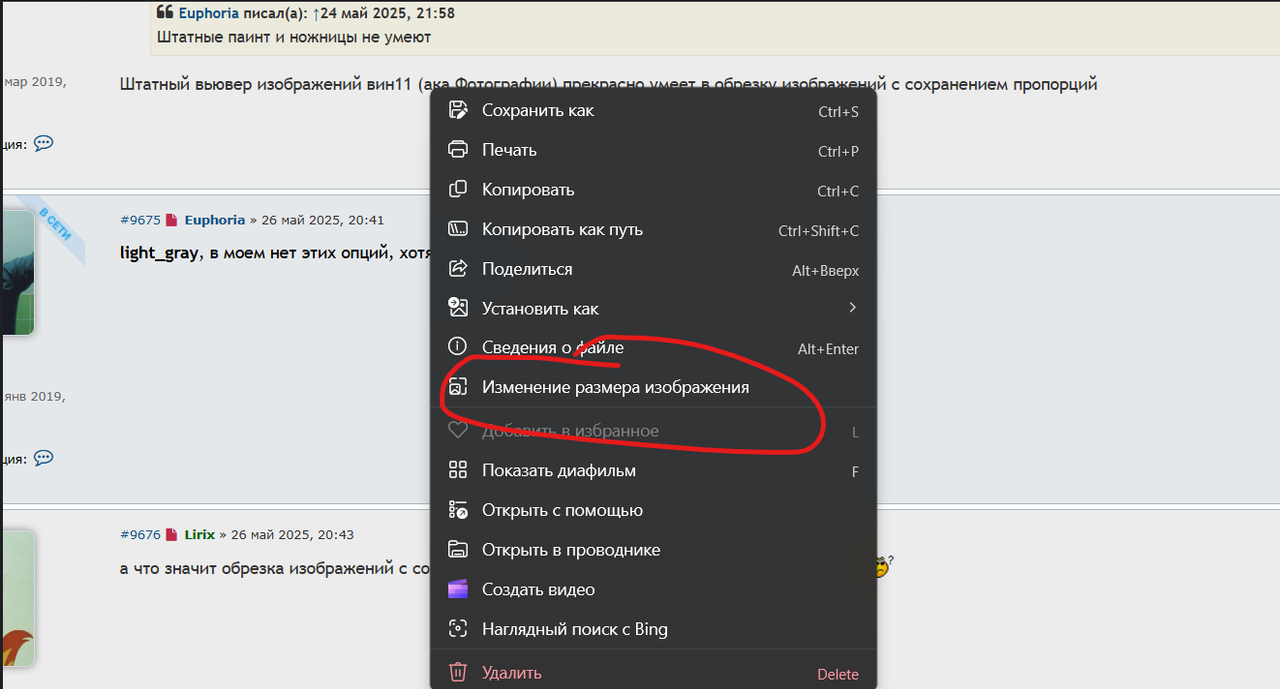Open Lirix's profile link
This screenshot has width=1280, height=689.
click(x=200, y=535)
